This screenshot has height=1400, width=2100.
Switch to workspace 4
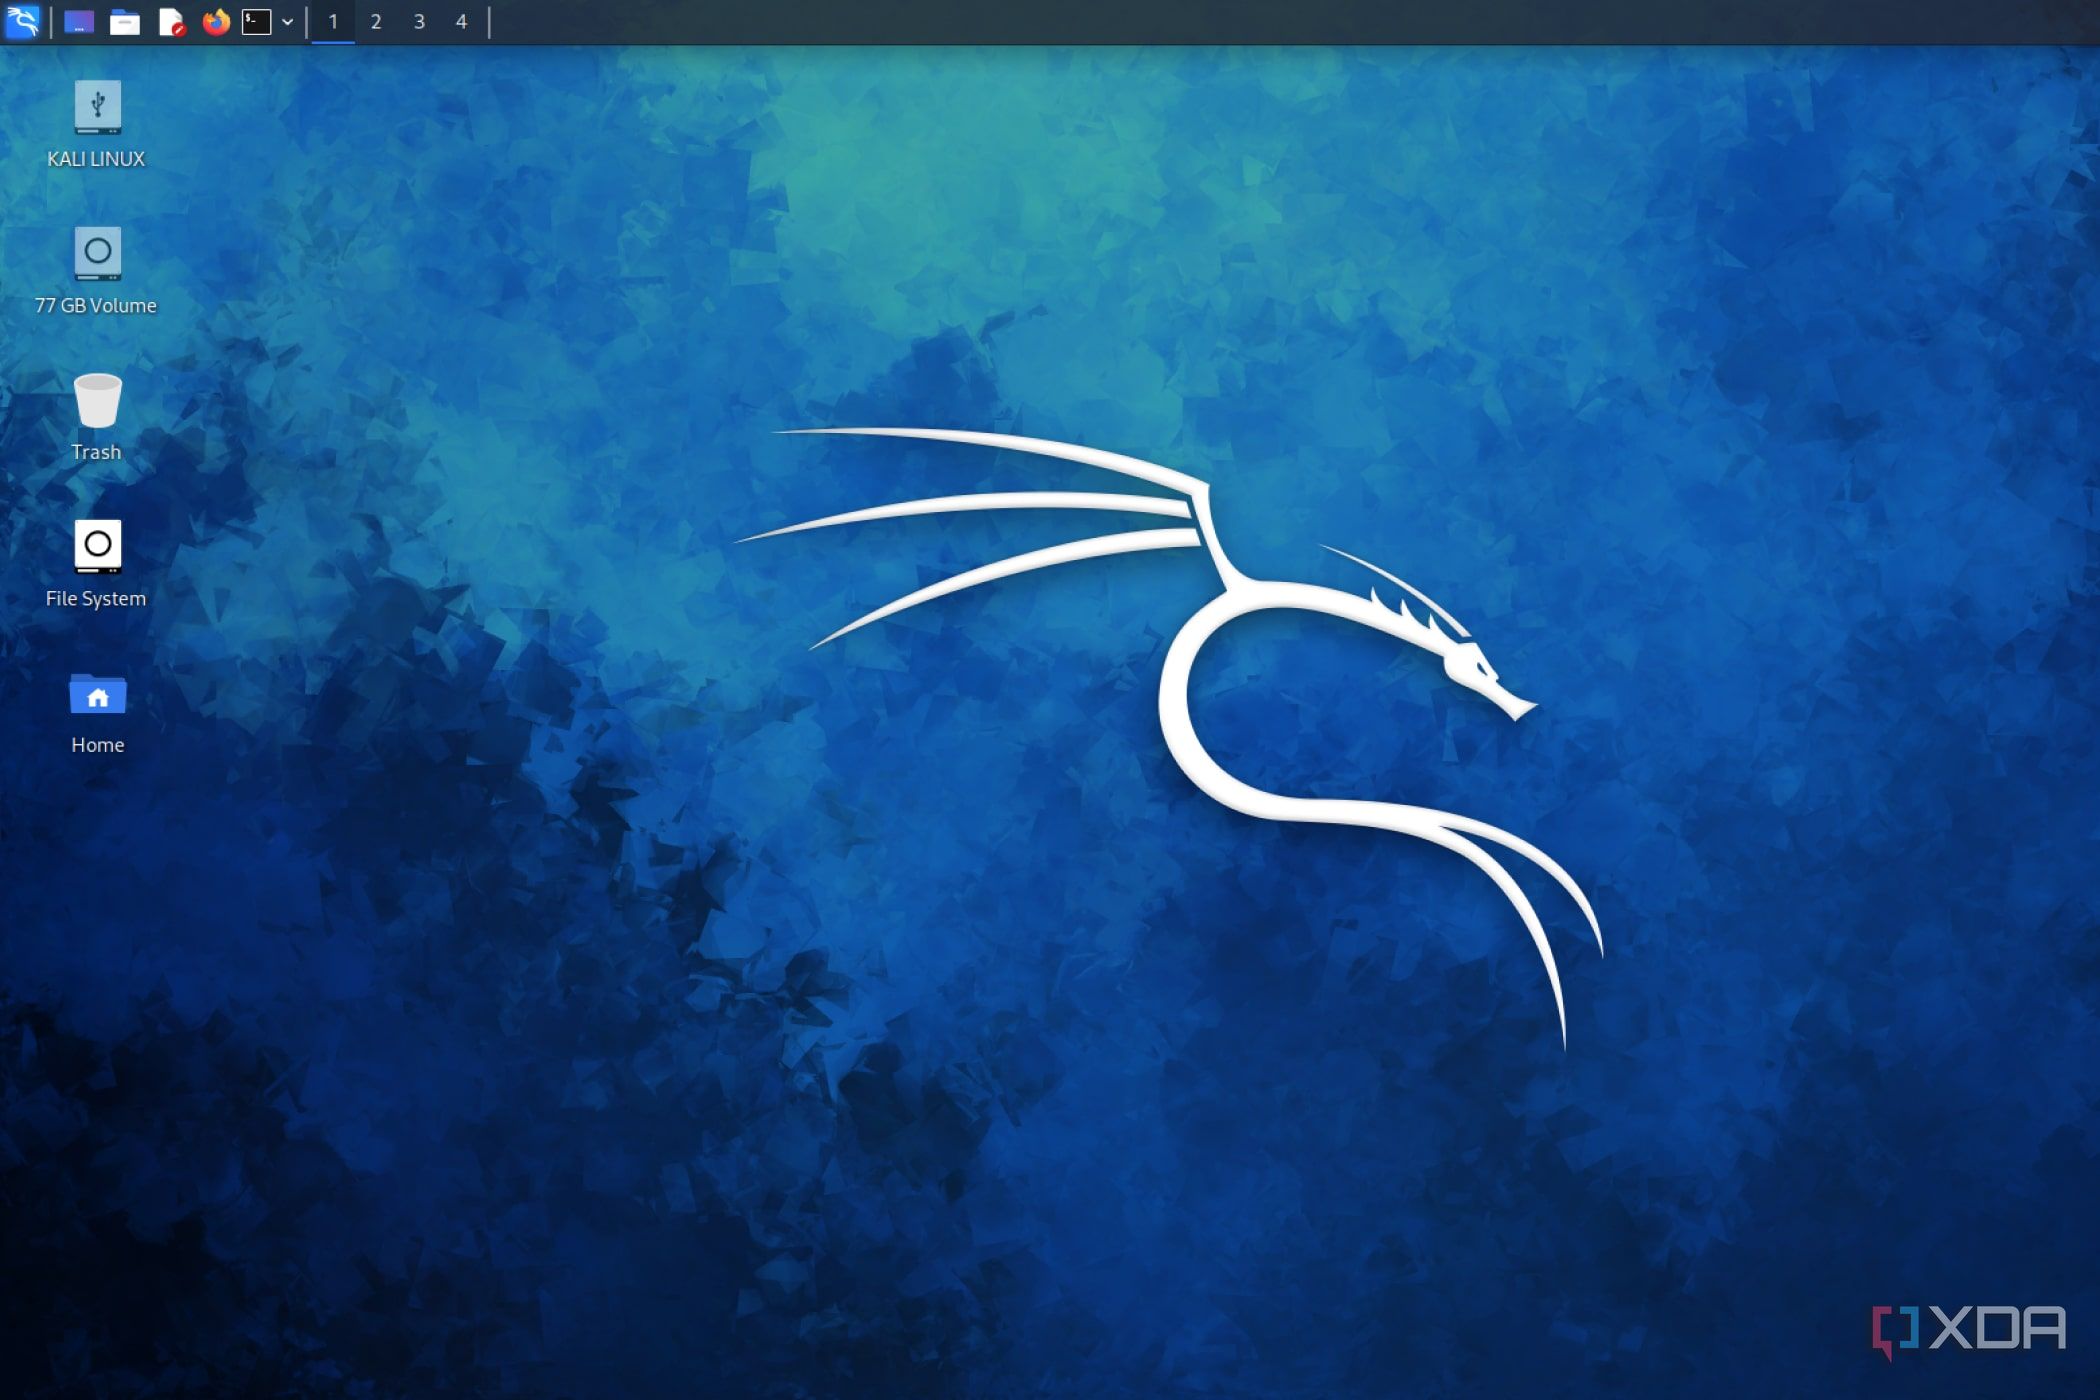pyautogui.click(x=461, y=21)
